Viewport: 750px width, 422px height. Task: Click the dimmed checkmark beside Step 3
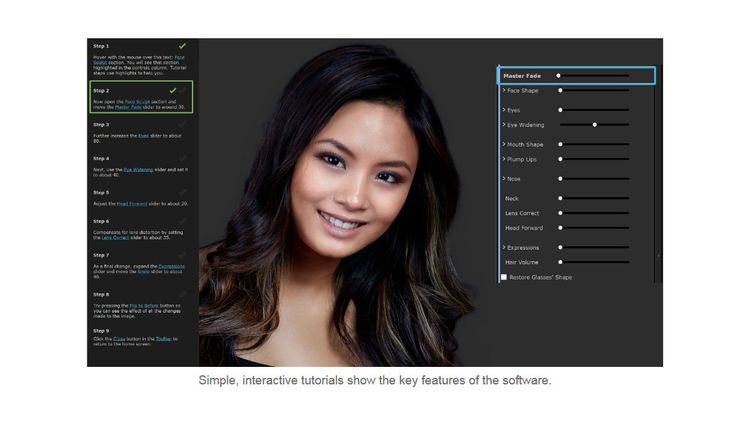click(x=182, y=124)
